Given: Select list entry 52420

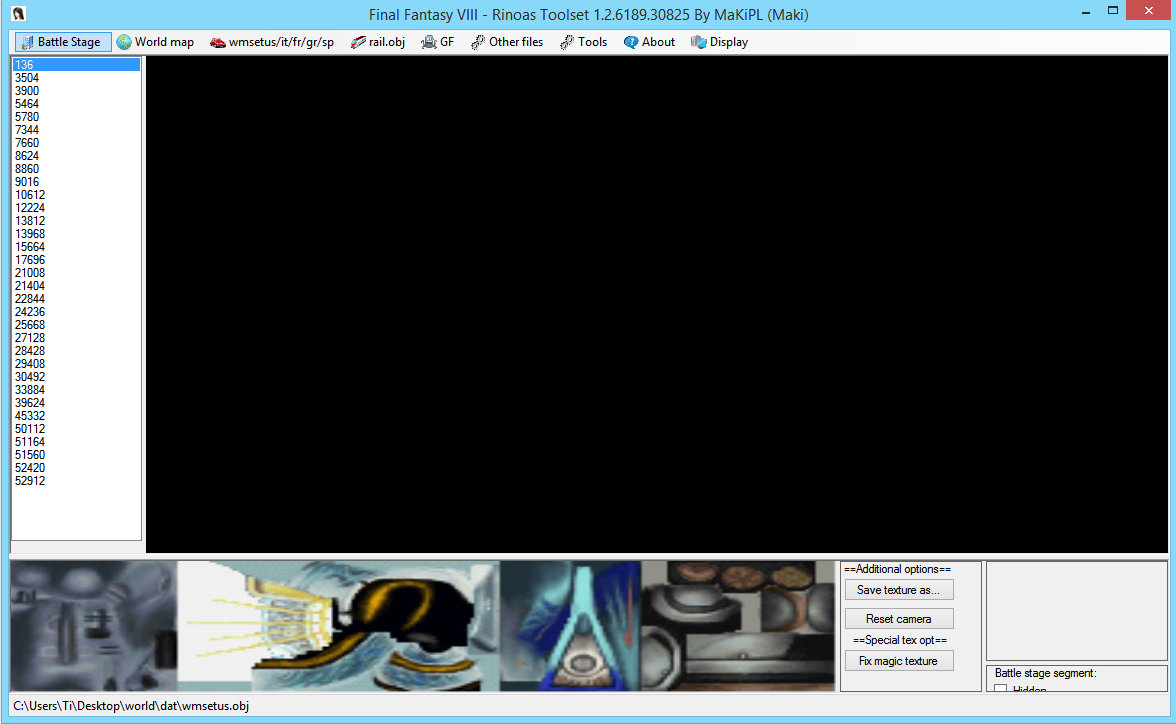Looking at the screenshot, I should click(76, 468).
